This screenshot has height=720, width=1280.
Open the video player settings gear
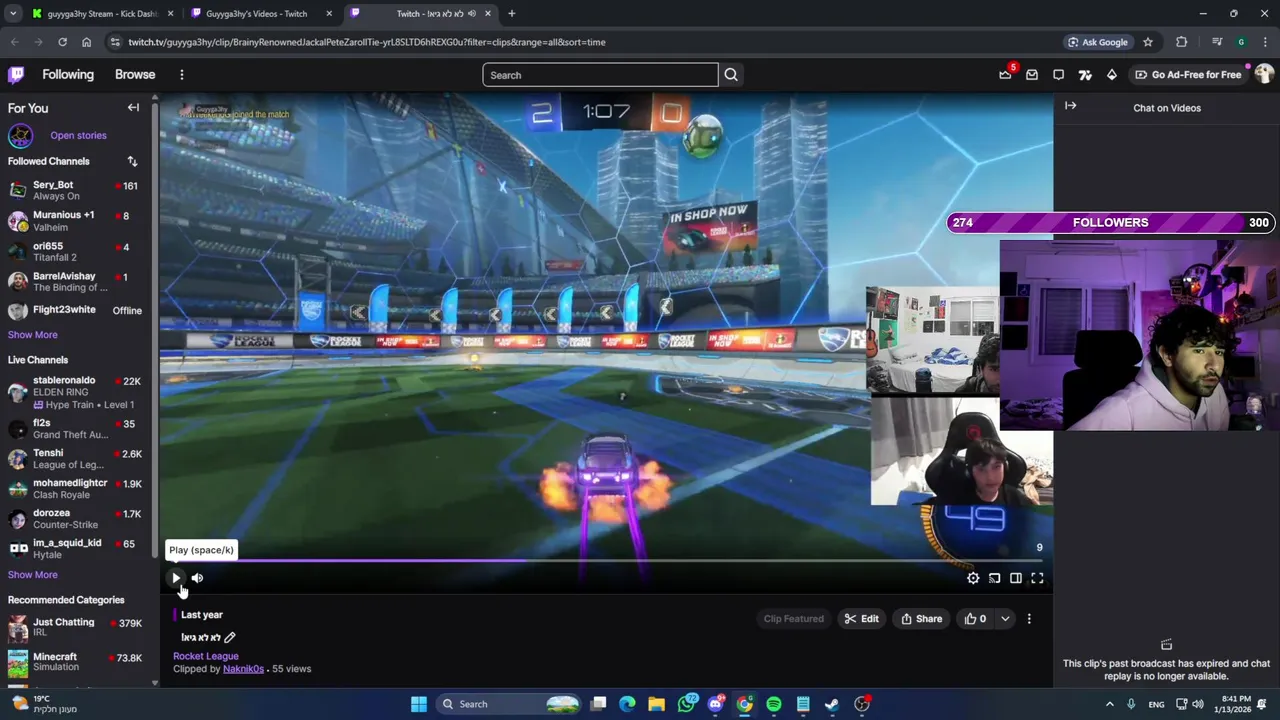coord(973,578)
